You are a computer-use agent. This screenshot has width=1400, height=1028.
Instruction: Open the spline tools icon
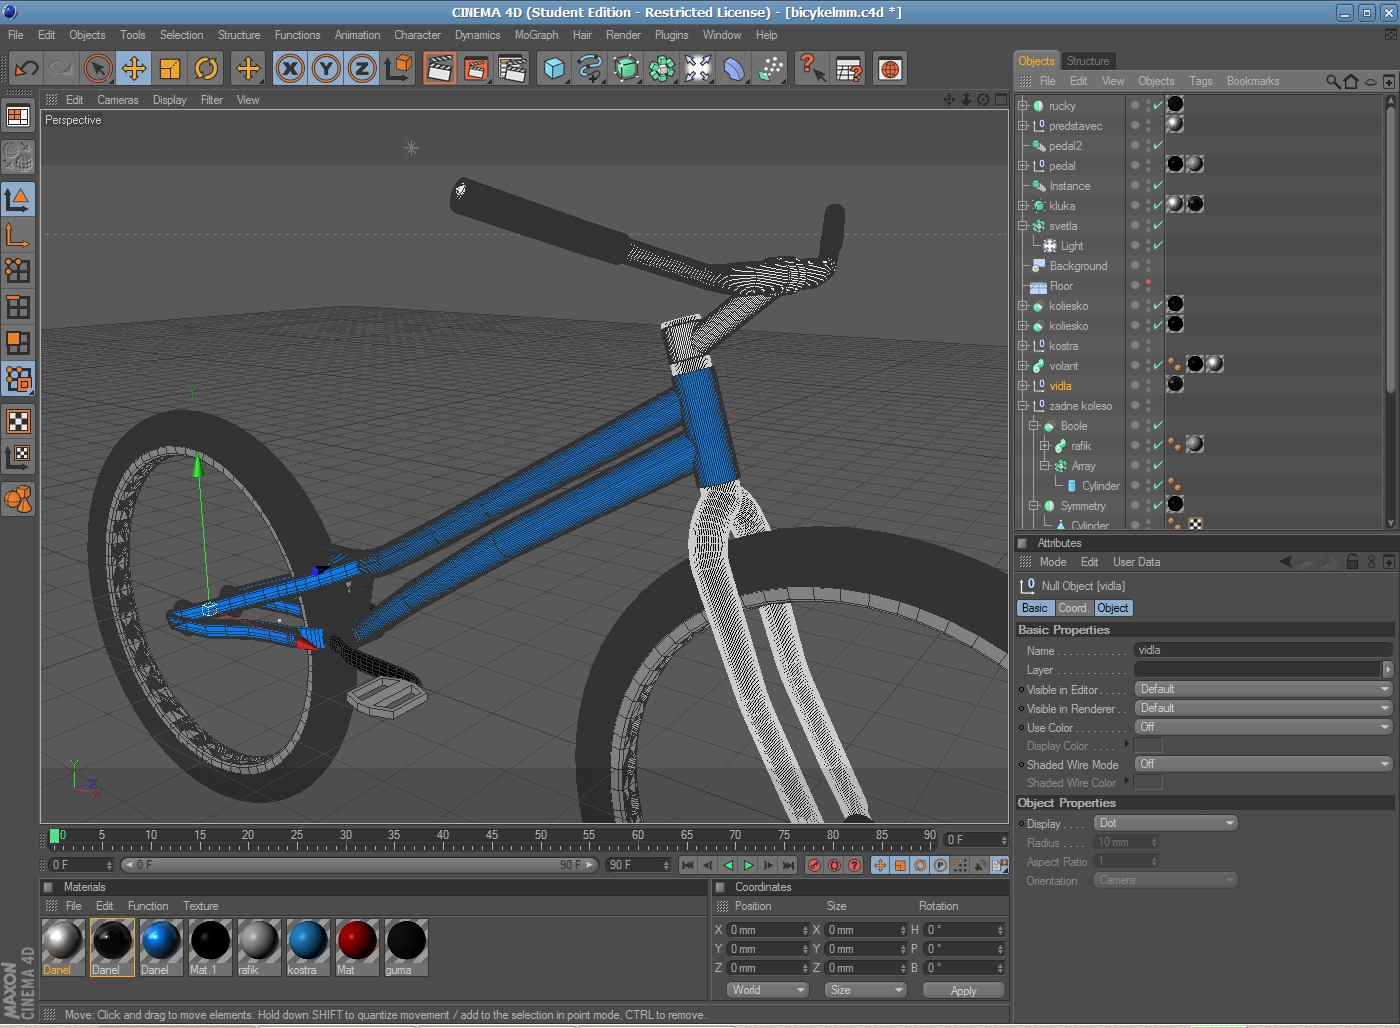point(590,69)
